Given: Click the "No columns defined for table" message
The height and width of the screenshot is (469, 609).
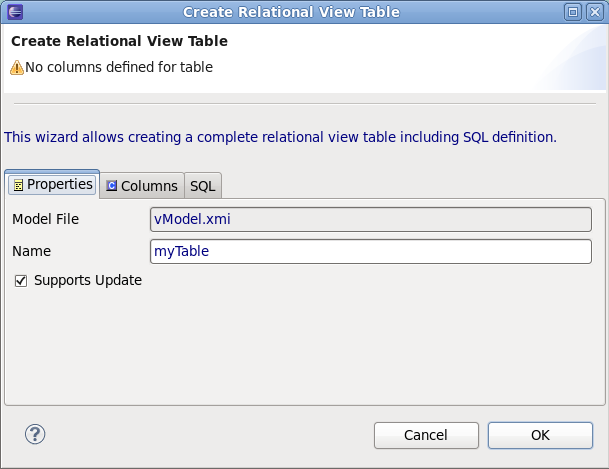Looking at the screenshot, I should click(x=119, y=68).
